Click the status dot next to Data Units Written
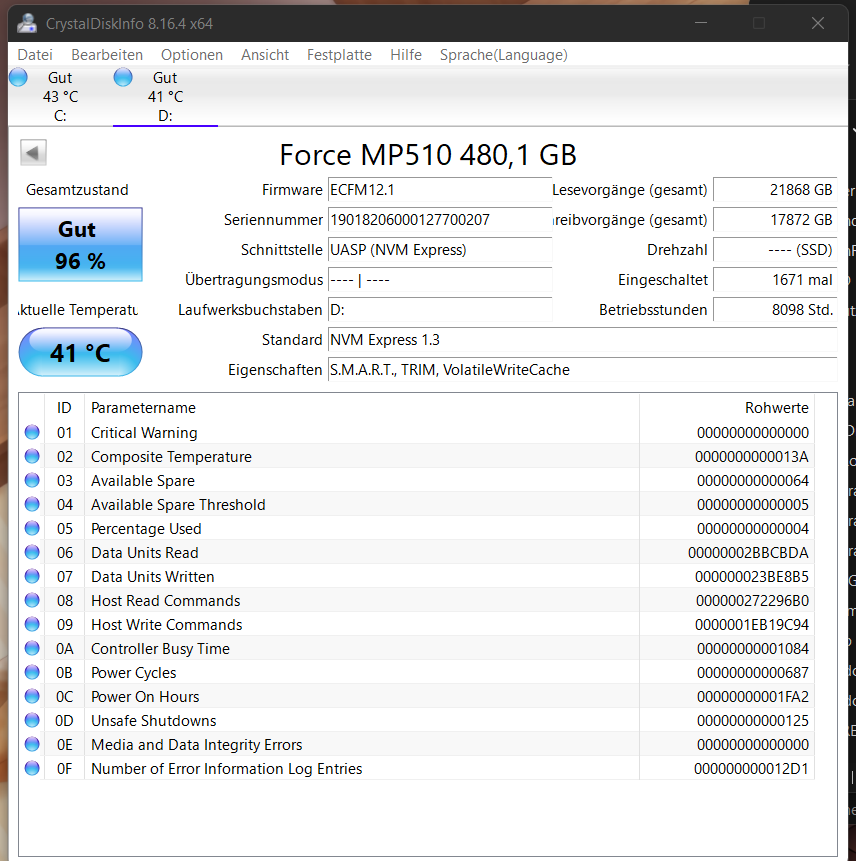The width and height of the screenshot is (856, 861). click(32, 576)
